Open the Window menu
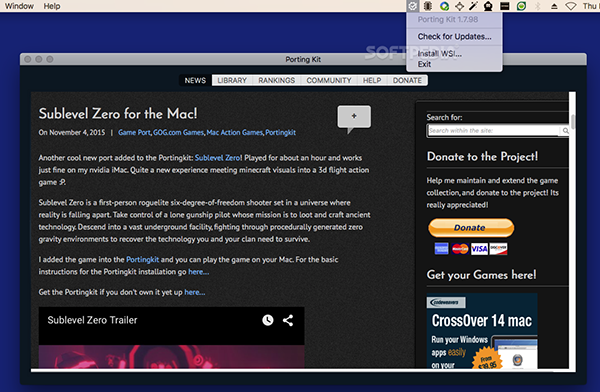This screenshot has width=600, height=392. click(x=19, y=6)
